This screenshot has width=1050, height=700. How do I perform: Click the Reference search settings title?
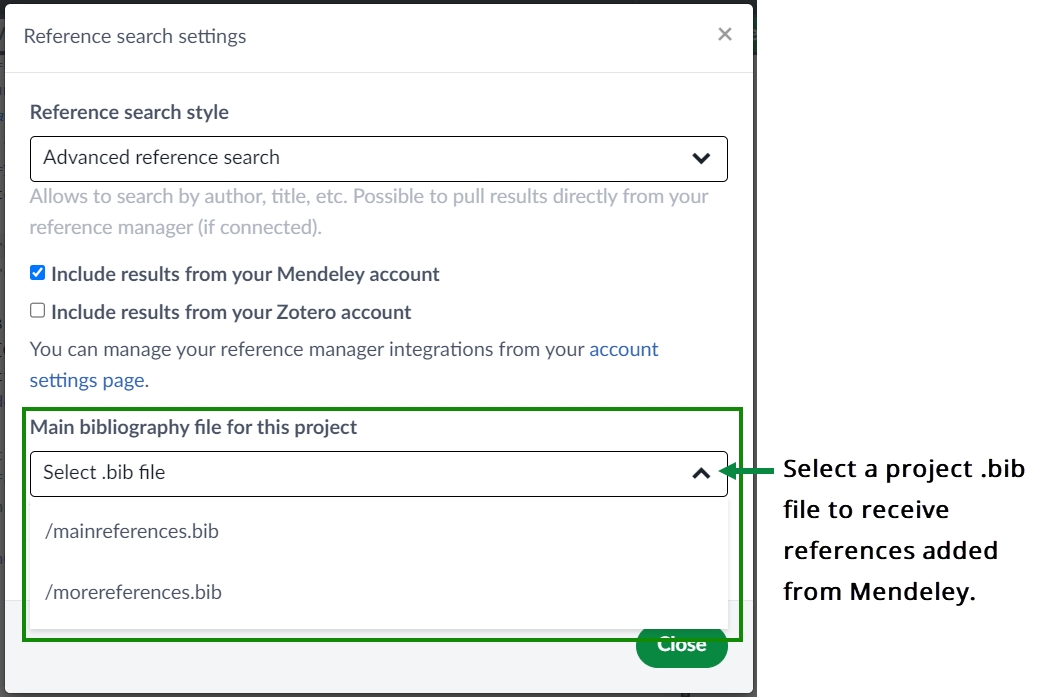coord(135,37)
